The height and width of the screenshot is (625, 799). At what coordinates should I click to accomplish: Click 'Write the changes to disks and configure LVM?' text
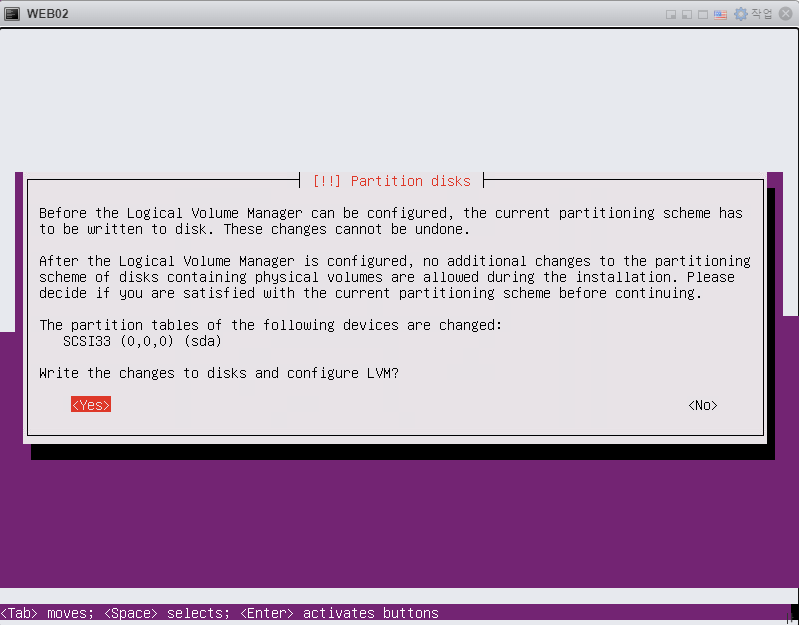tap(219, 373)
